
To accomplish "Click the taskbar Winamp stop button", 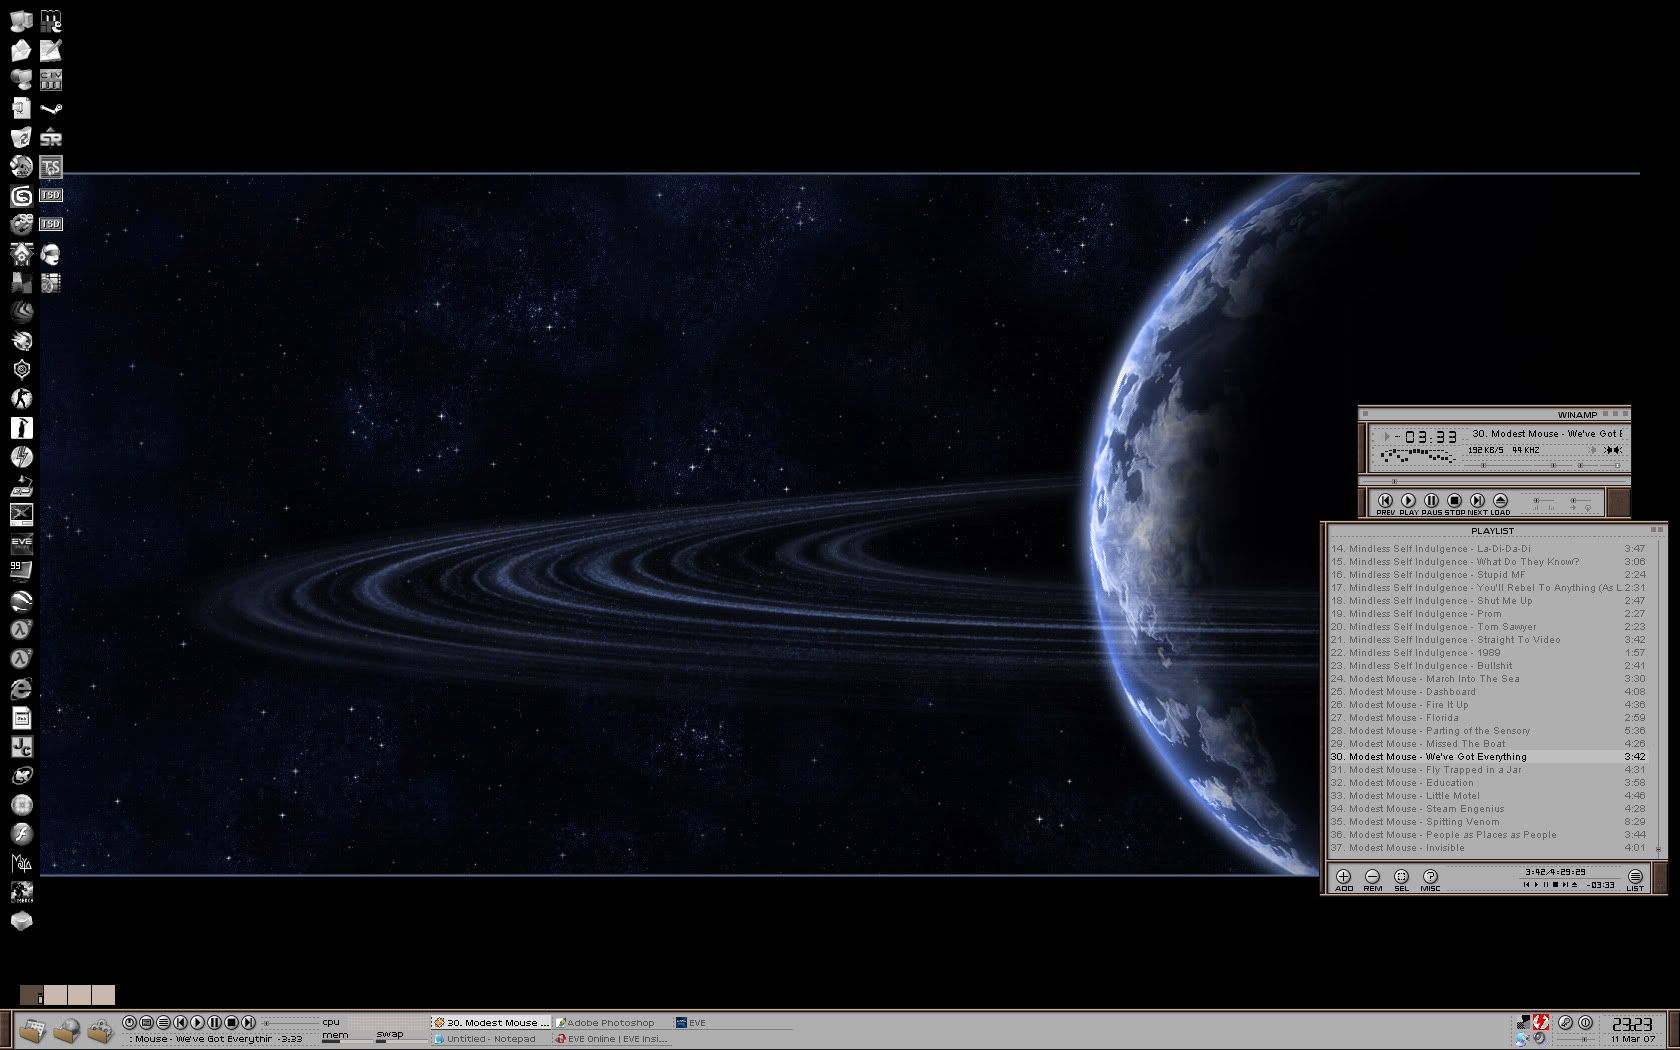I will point(231,1022).
